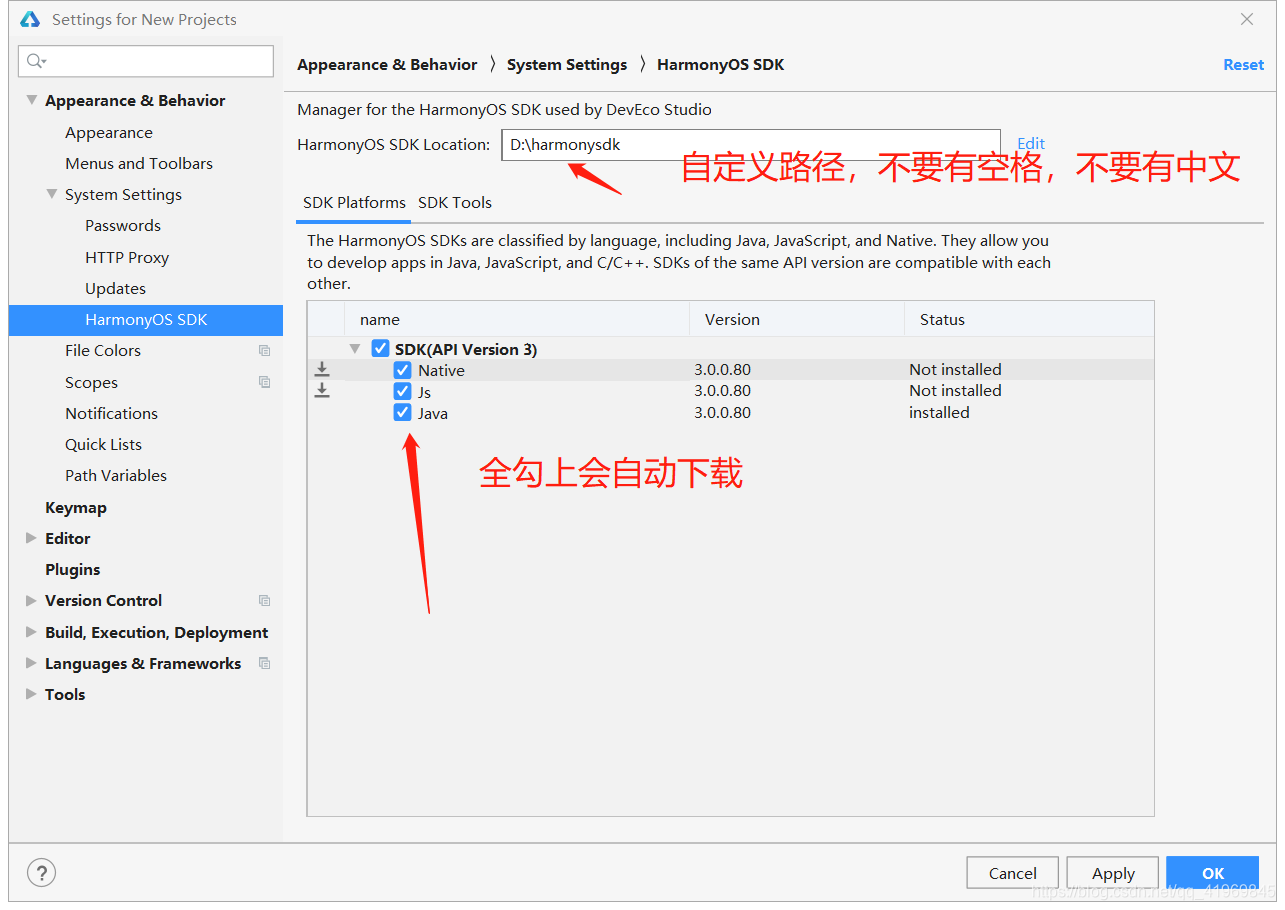Open the Notifications settings

point(111,413)
